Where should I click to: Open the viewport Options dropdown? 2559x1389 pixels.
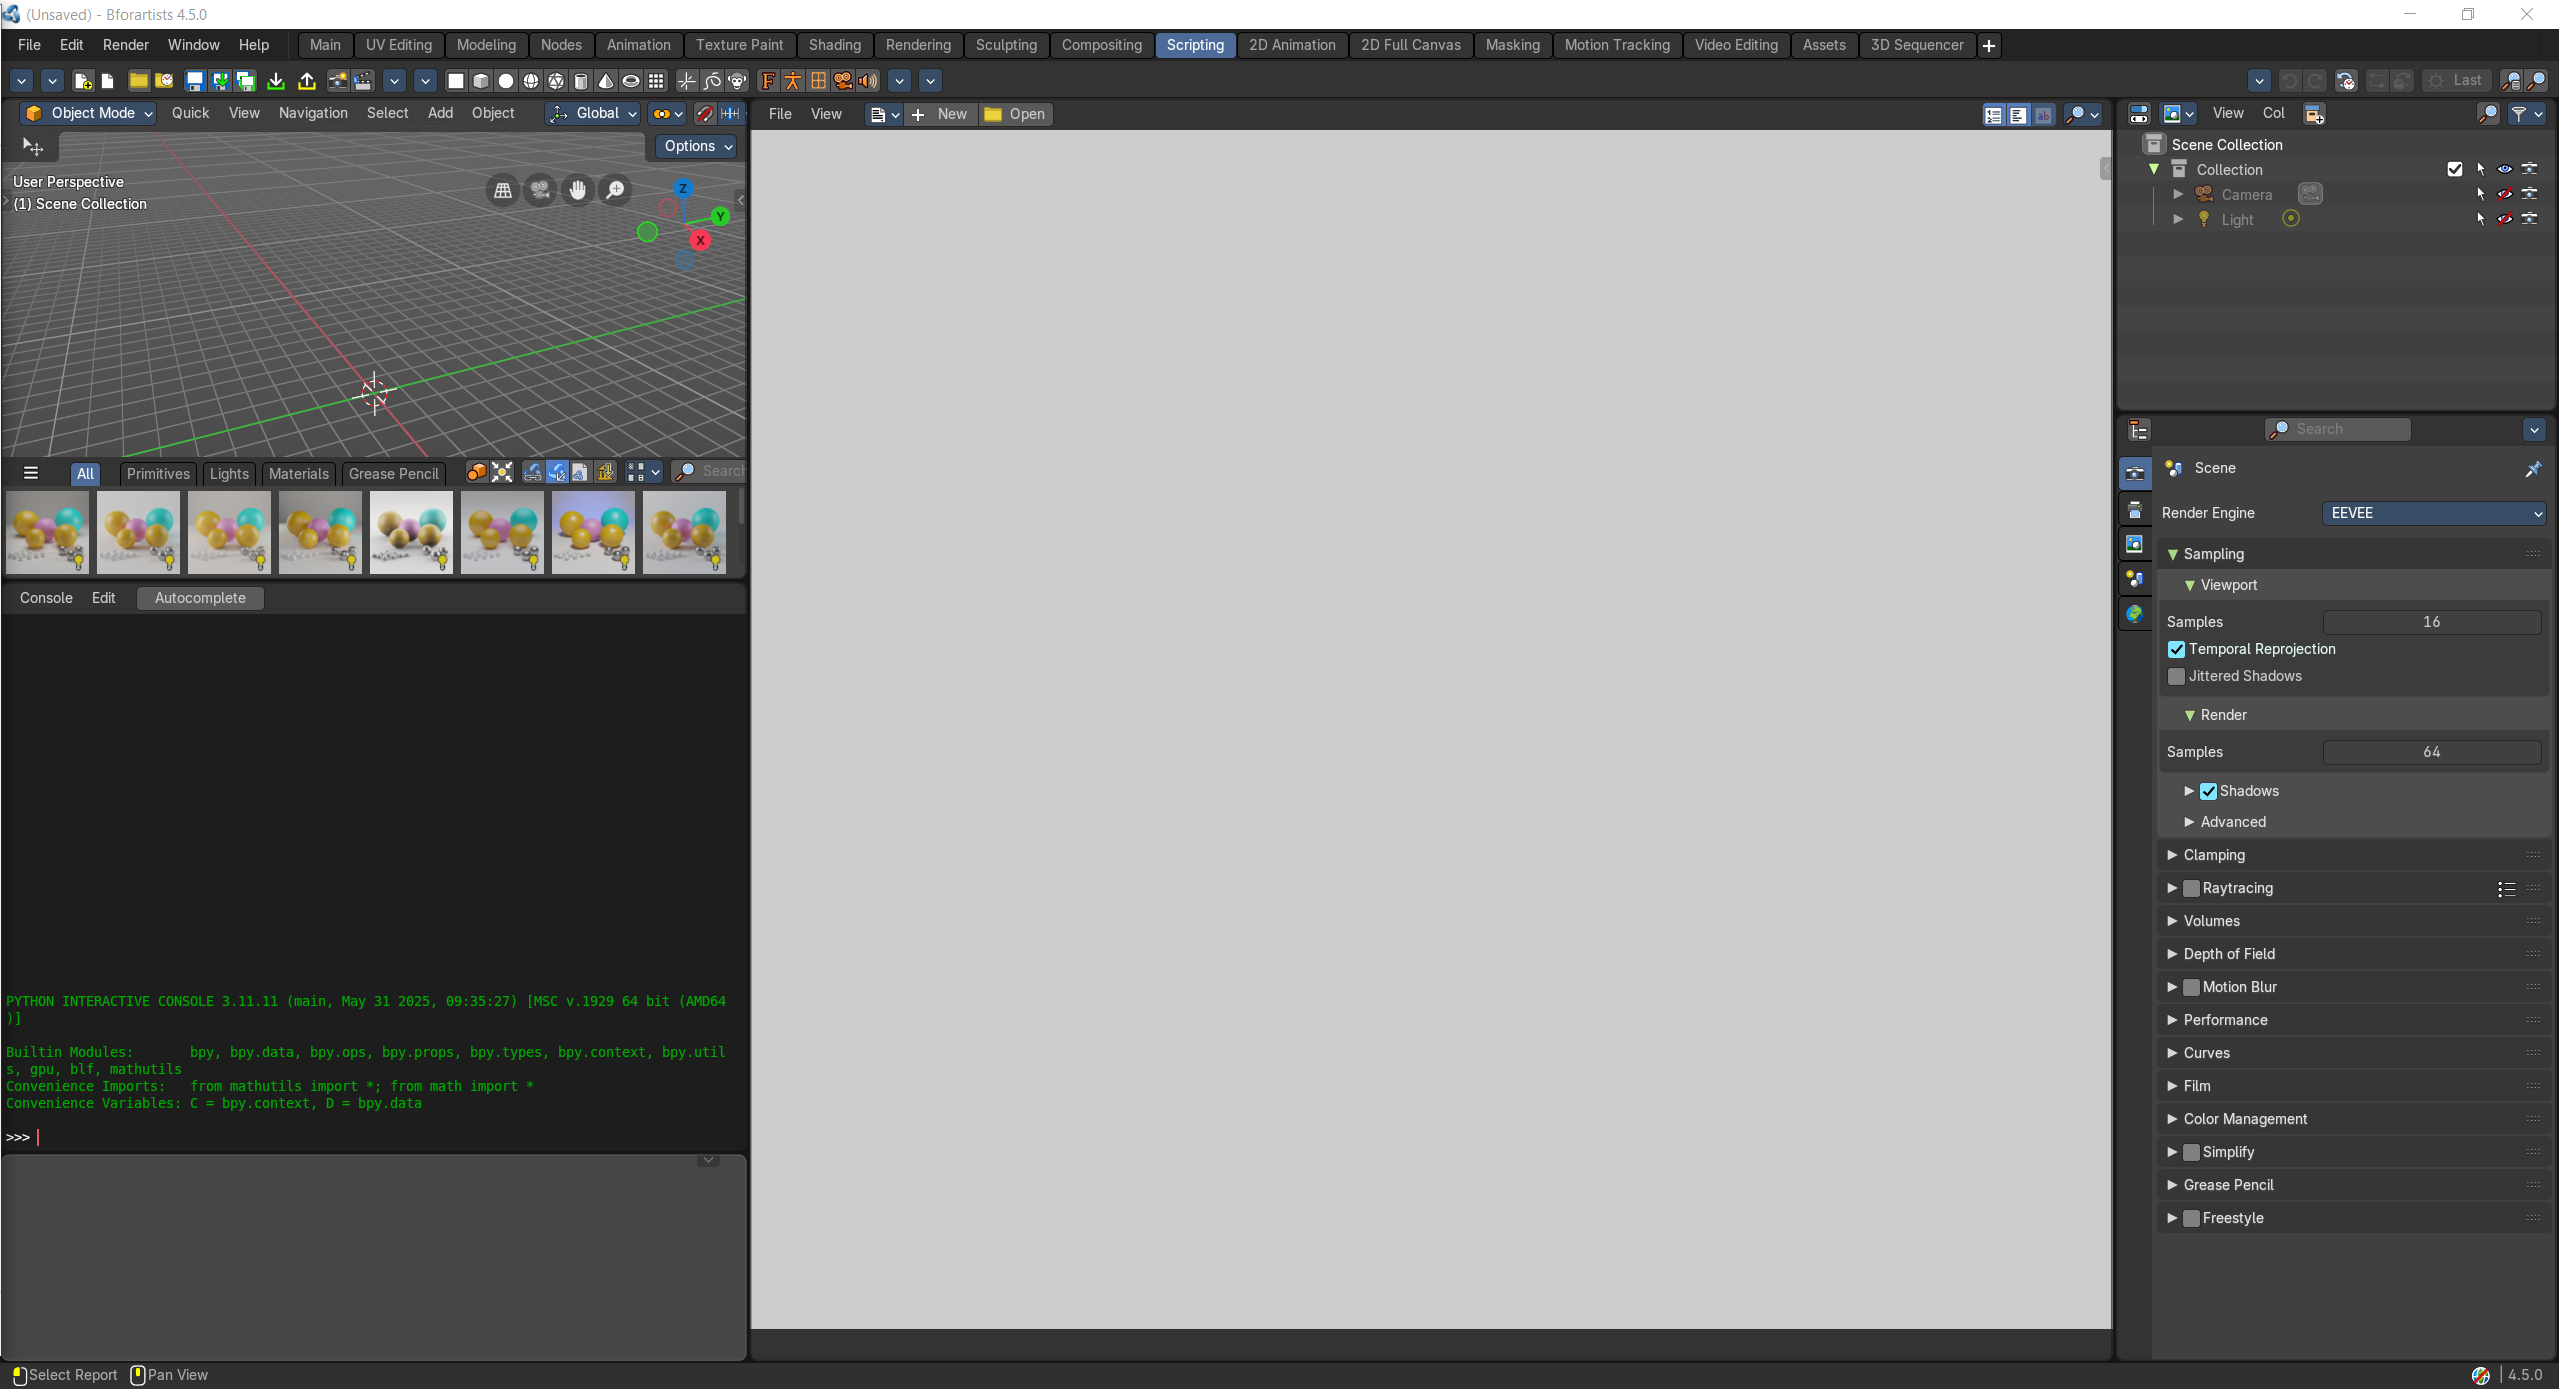point(697,146)
